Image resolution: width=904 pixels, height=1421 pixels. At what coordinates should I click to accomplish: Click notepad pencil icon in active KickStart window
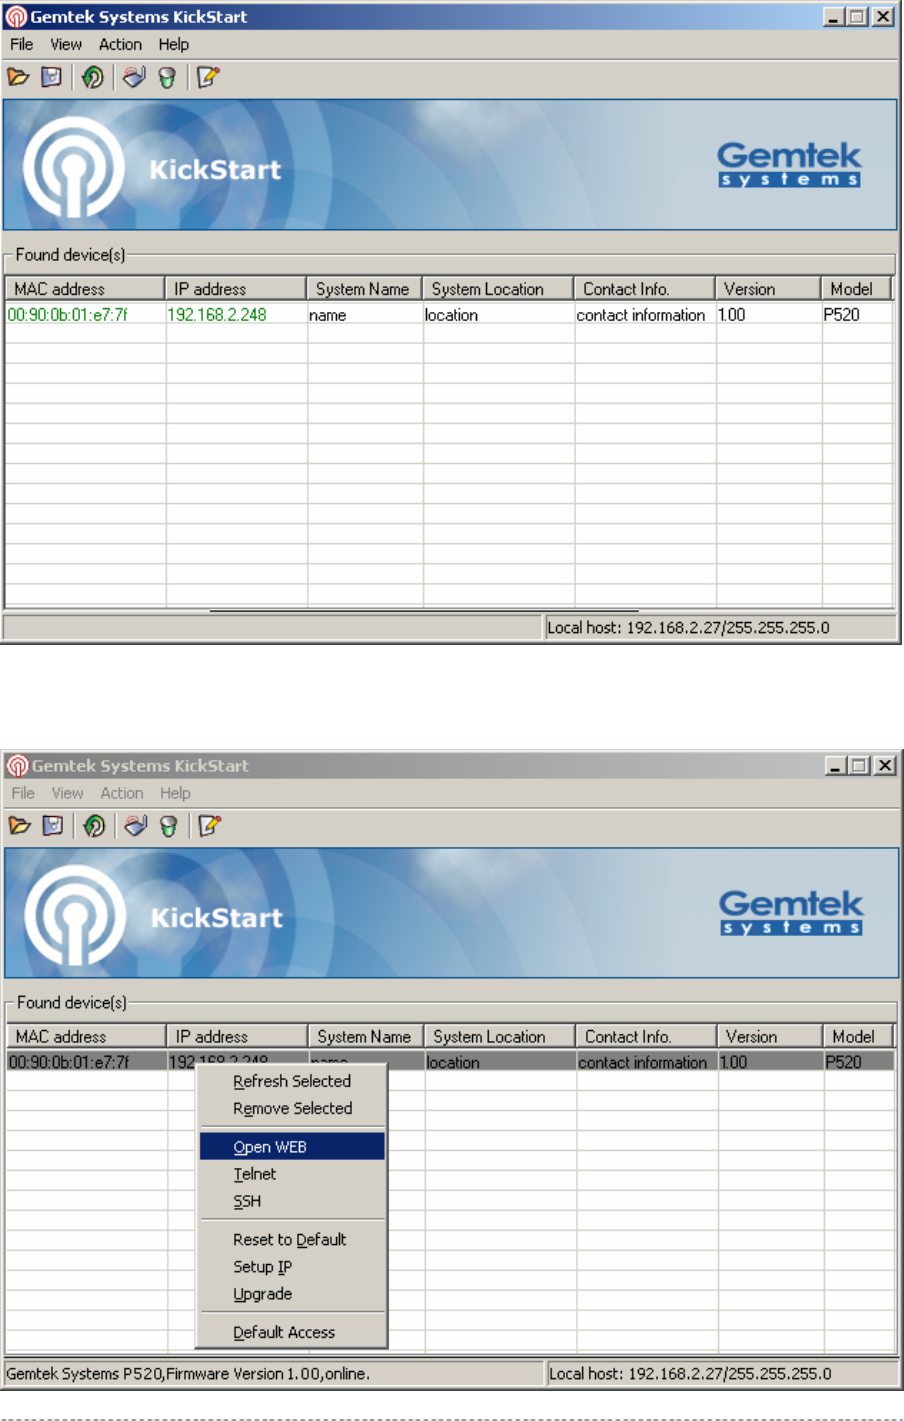pyautogui.click(x=208, y=77)
